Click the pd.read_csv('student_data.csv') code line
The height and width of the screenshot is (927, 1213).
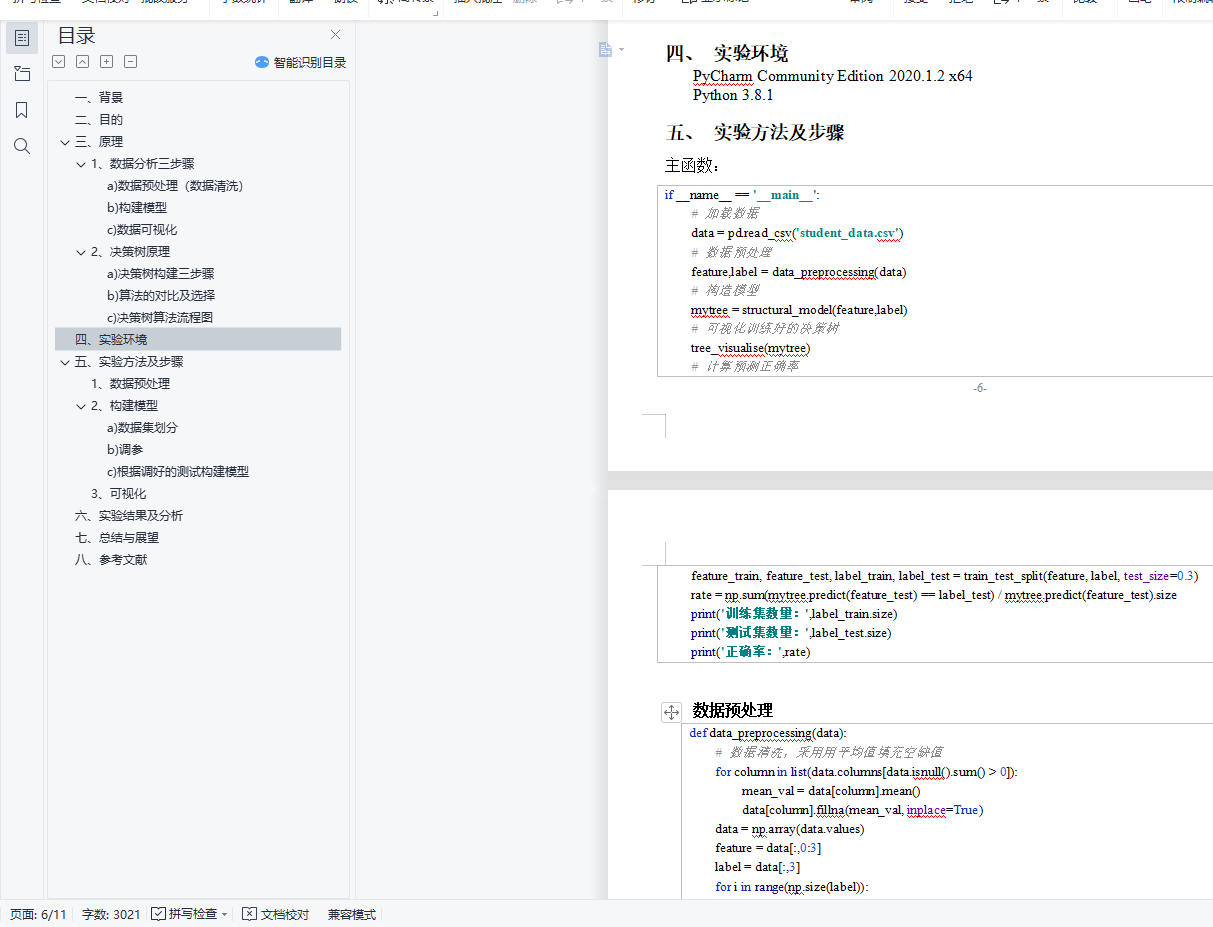point(798,233)
